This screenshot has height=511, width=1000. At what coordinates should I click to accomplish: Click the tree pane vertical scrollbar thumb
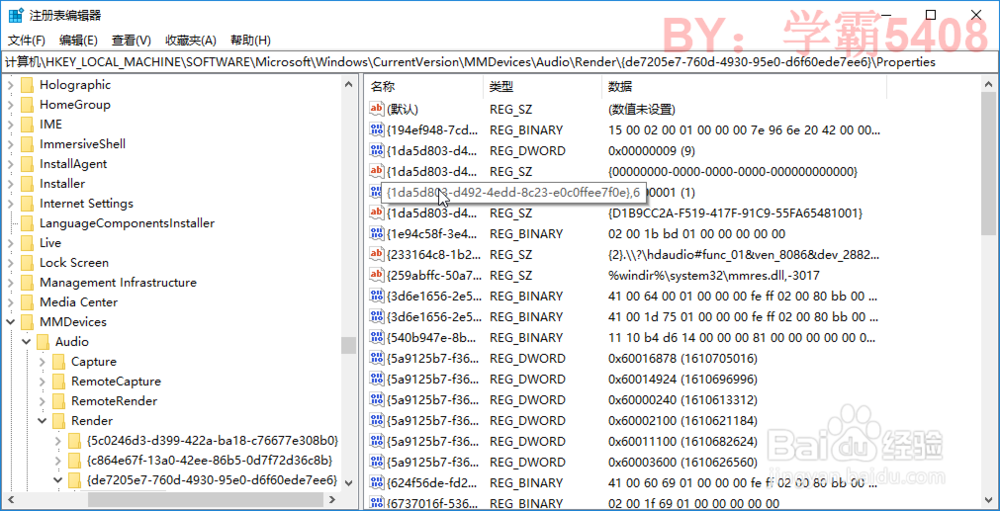click(x=348, y=345)
